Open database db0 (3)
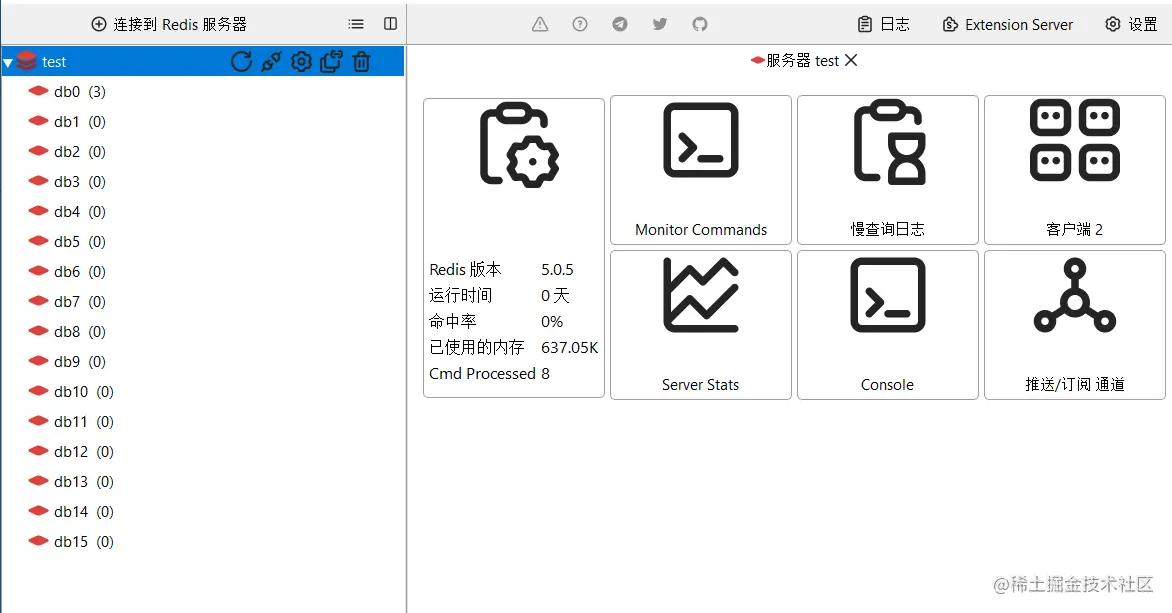 point(67,91)
